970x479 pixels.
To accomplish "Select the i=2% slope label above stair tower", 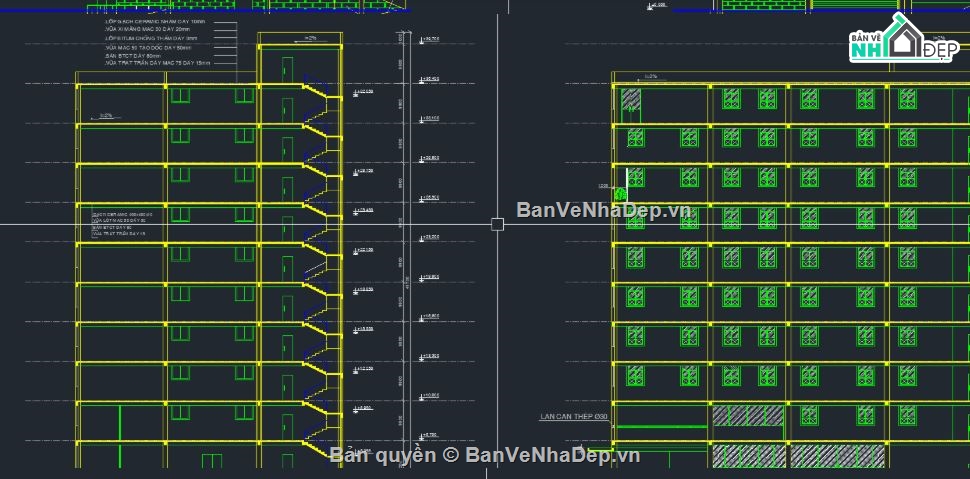I will [x=310, y=39].
